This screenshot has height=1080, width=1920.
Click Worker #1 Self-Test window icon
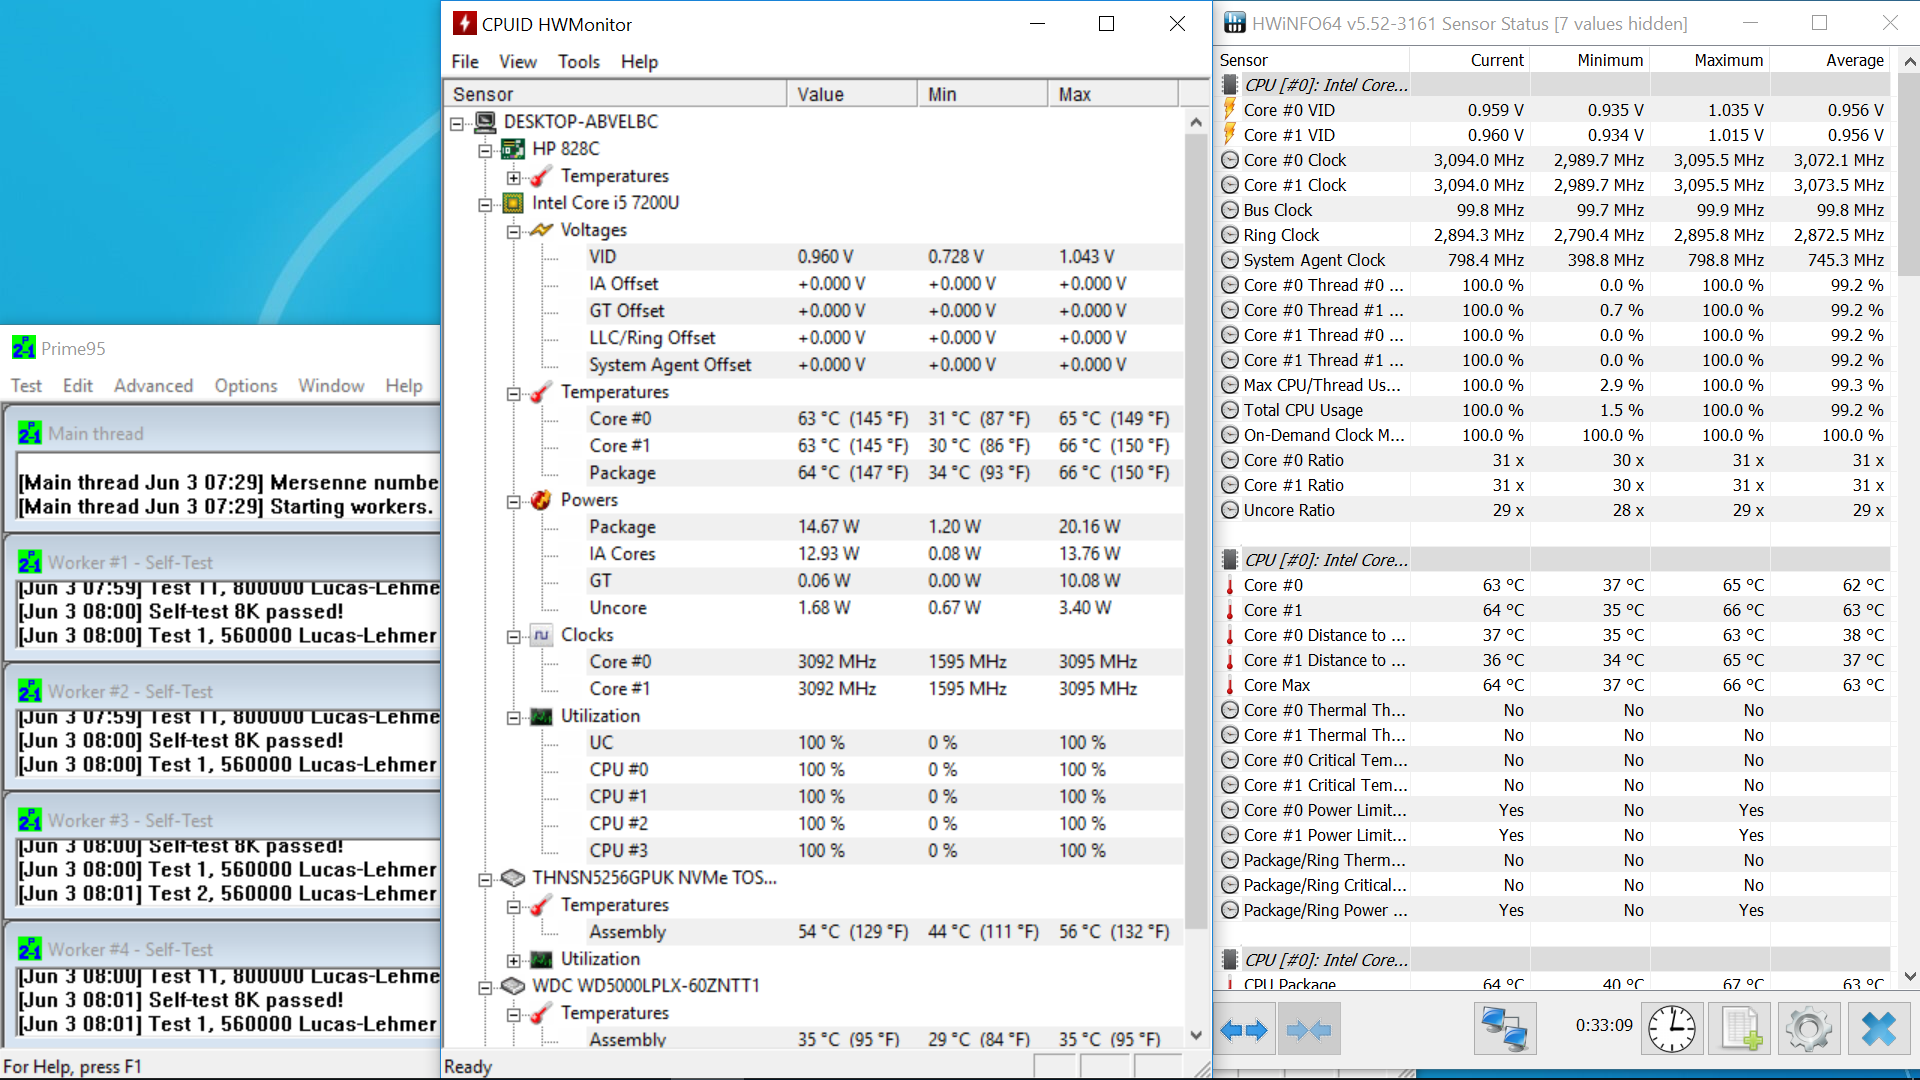tap(30, 562)
